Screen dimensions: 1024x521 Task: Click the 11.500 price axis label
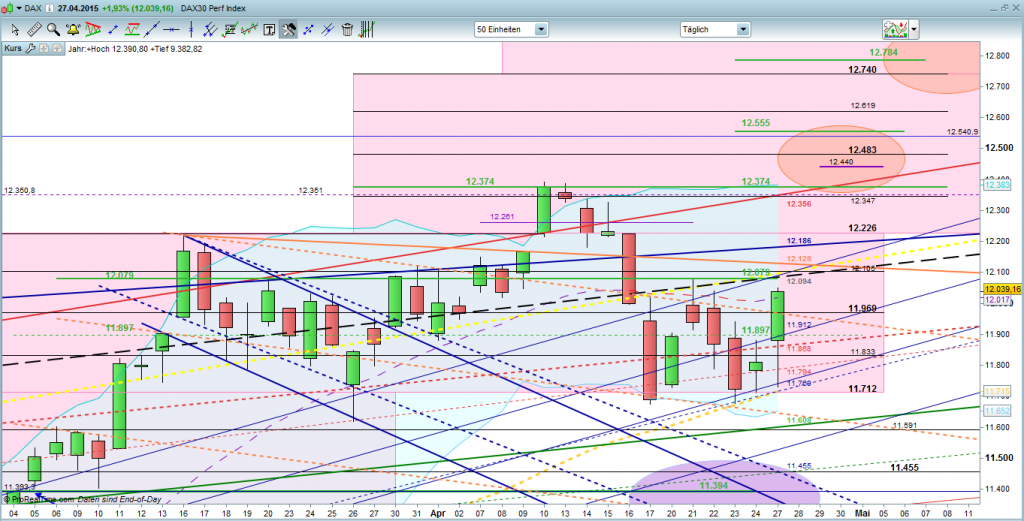[1001, 457]
